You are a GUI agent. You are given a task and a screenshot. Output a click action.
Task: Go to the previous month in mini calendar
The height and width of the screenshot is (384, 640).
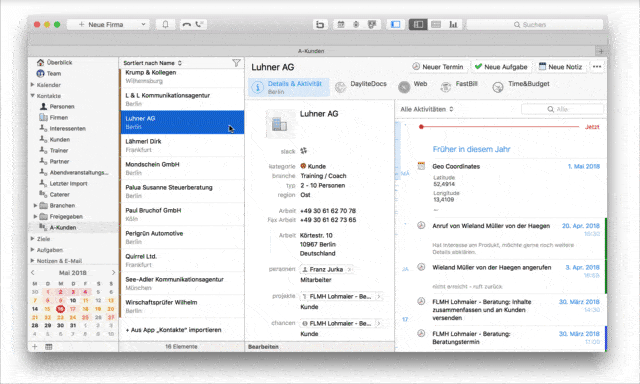click(33, 273)
